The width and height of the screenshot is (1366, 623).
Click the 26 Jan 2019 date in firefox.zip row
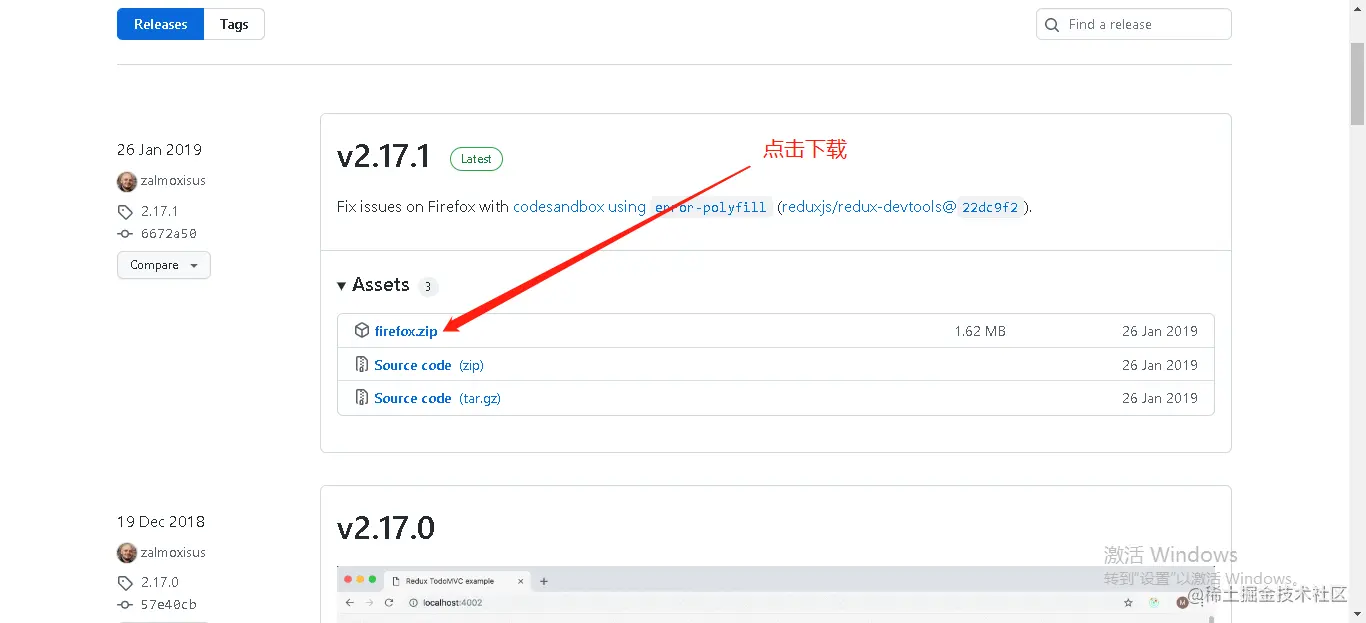click(1160, 331)
